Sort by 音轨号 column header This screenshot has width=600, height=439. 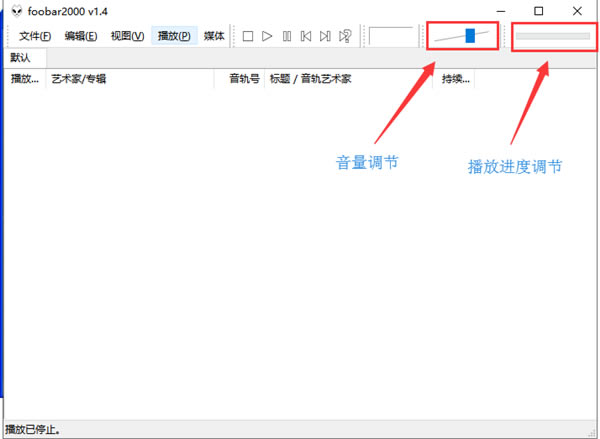(243, 79)
